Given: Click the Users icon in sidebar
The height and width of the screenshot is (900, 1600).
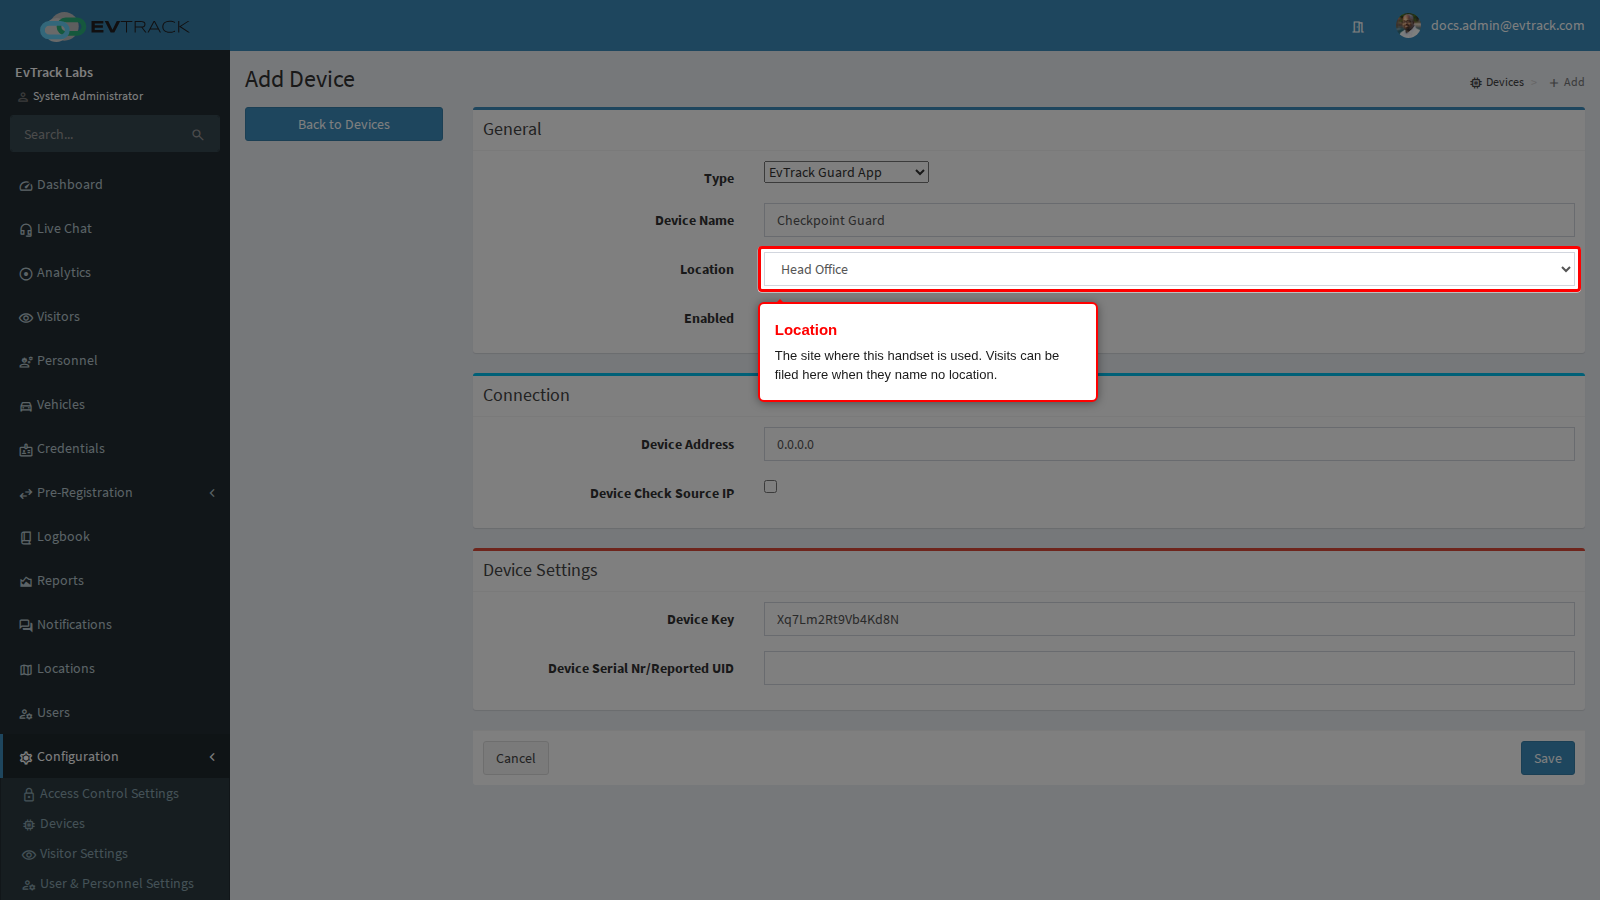Looking at the screenshot, I should click(26, 714).
